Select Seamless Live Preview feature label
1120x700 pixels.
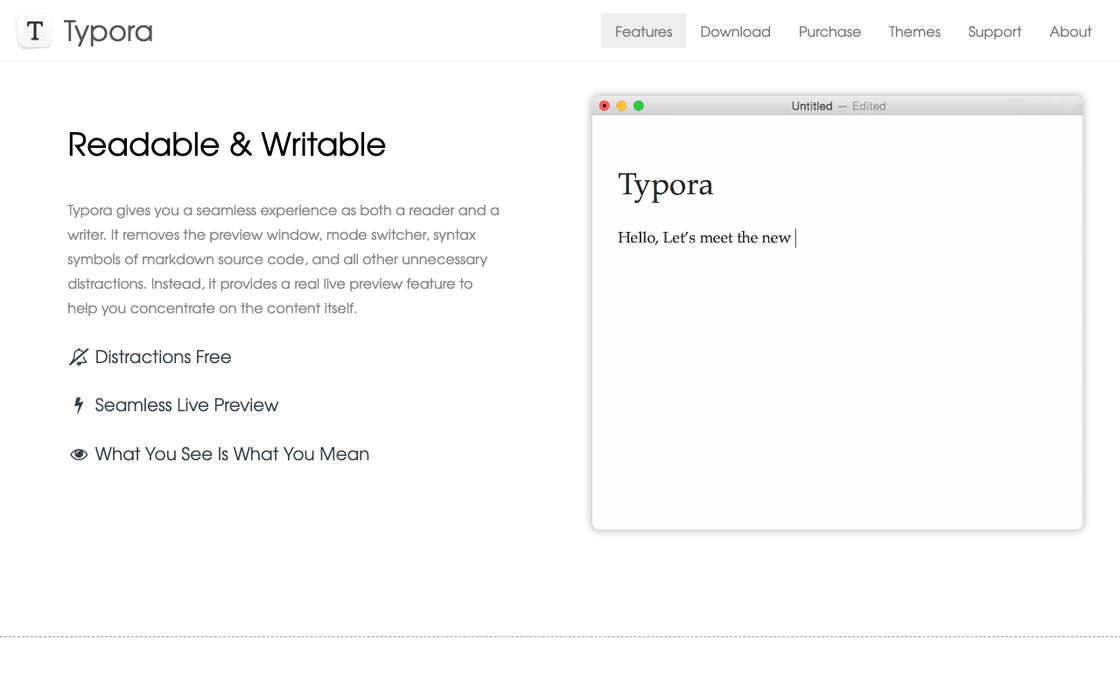[186, 405]
